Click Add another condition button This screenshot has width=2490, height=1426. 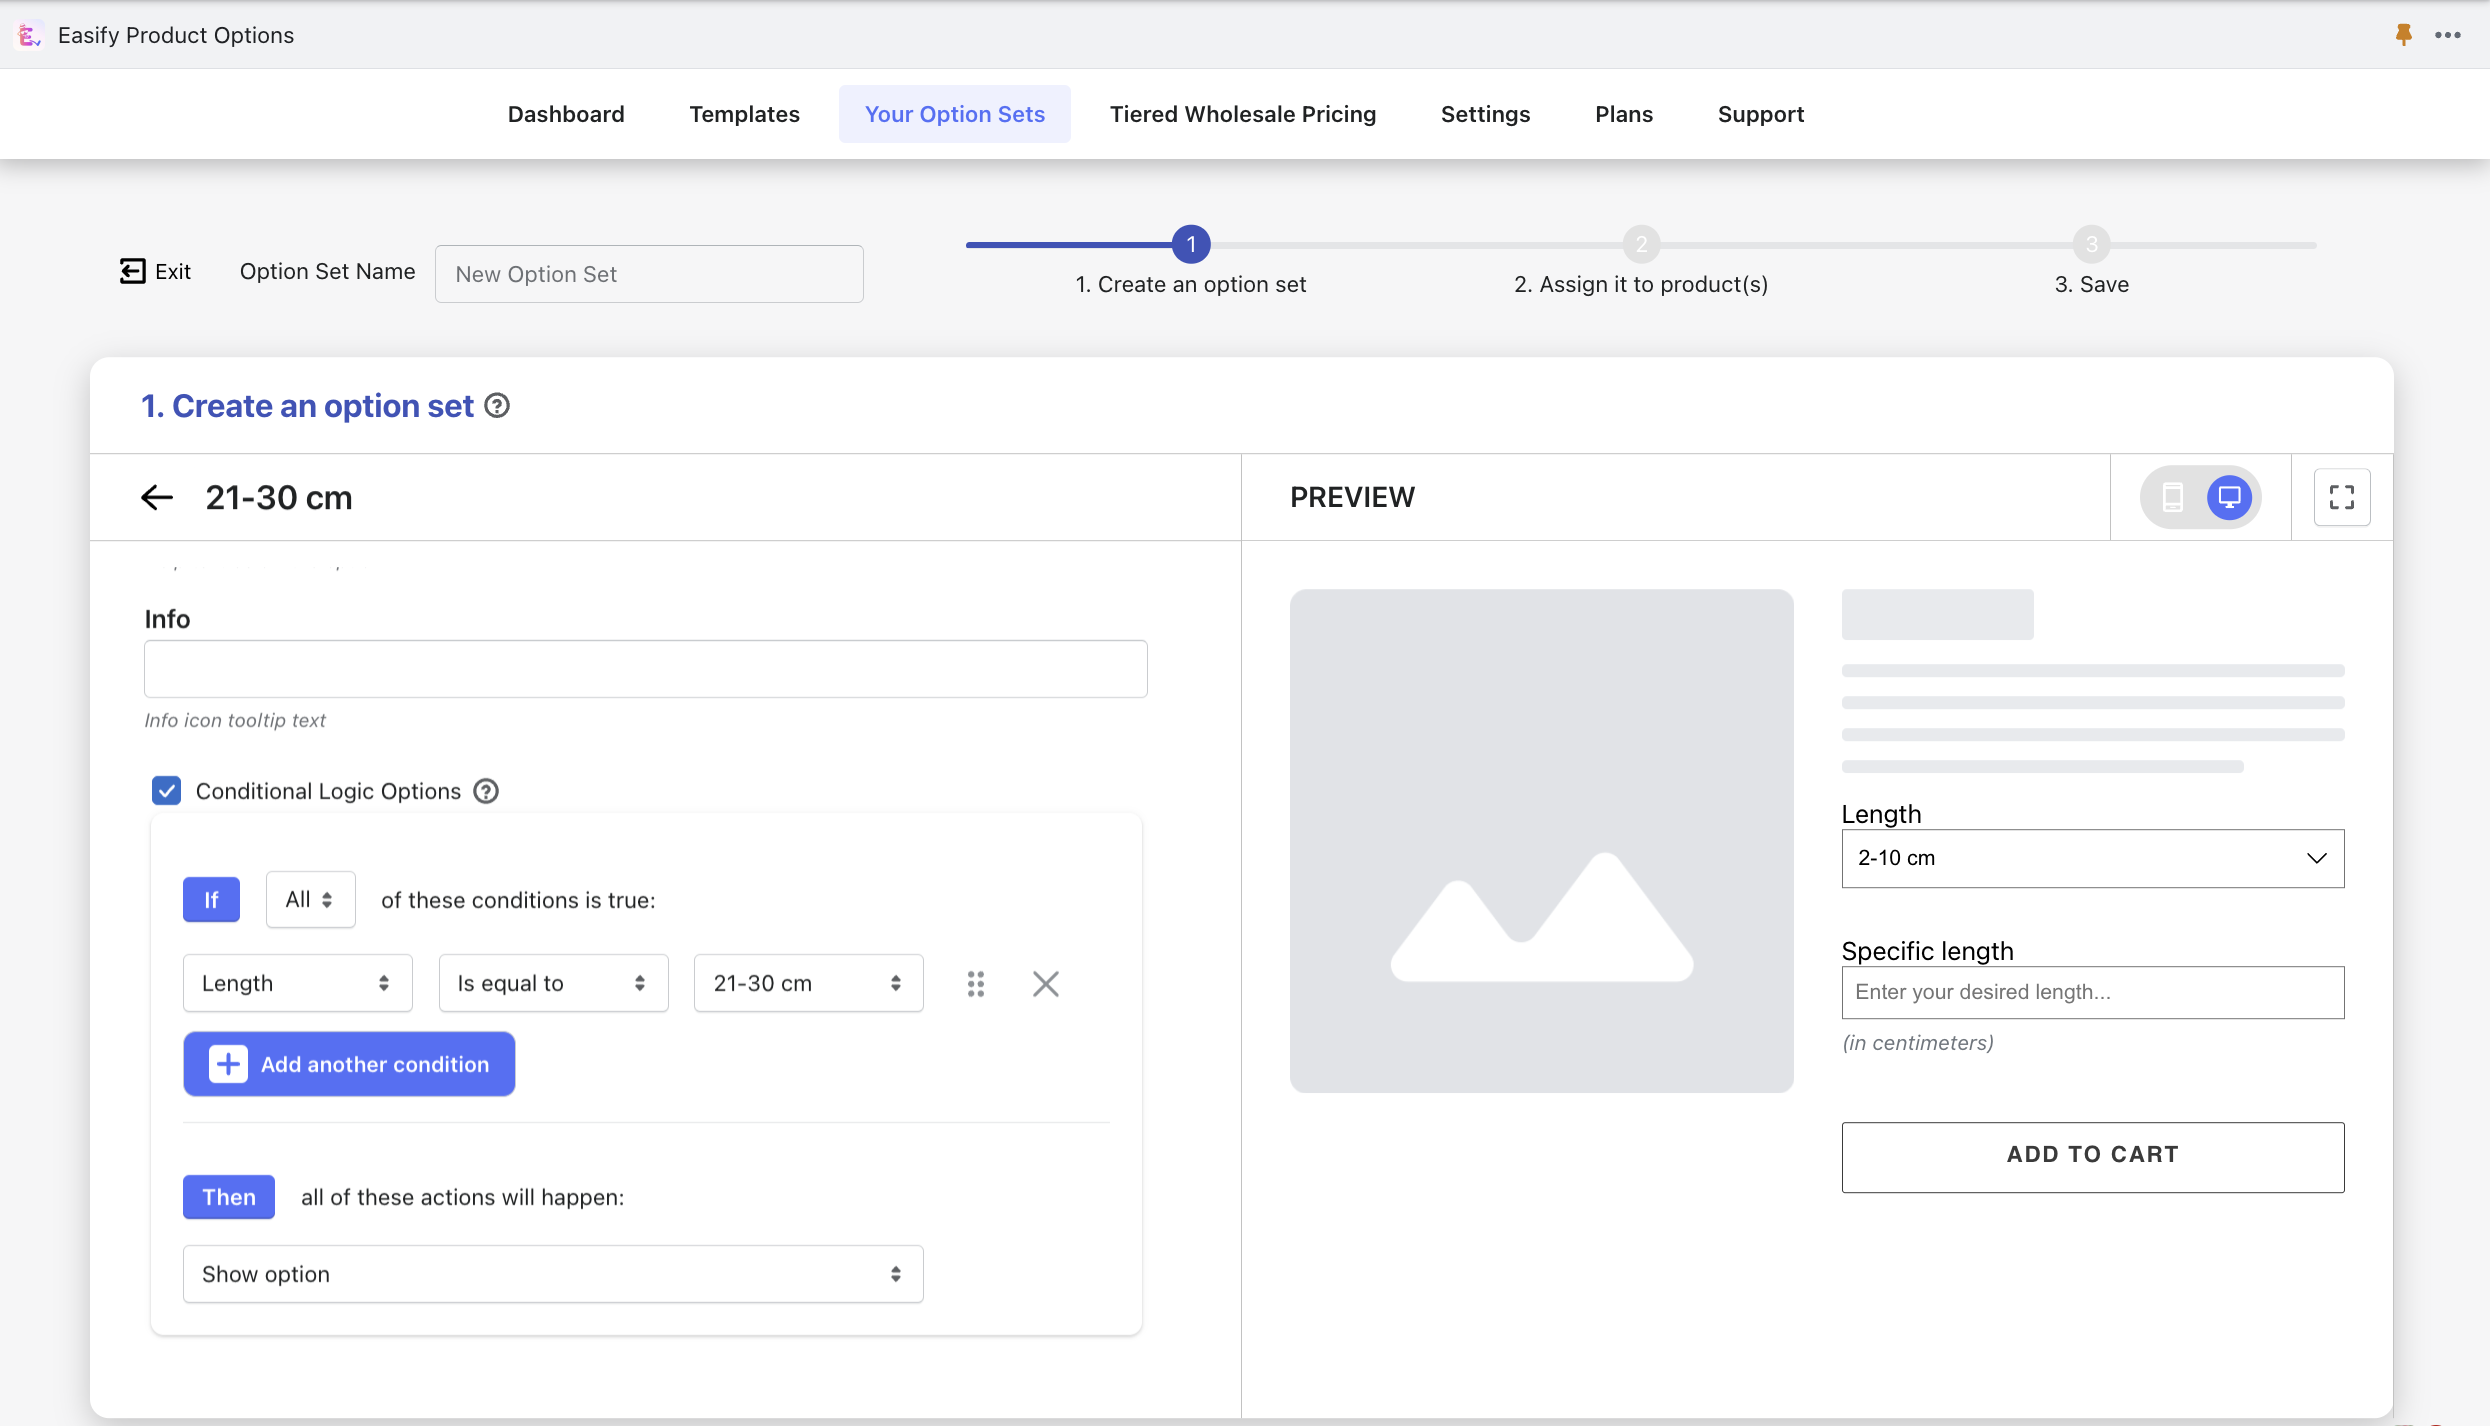(x=349, y=1064)
